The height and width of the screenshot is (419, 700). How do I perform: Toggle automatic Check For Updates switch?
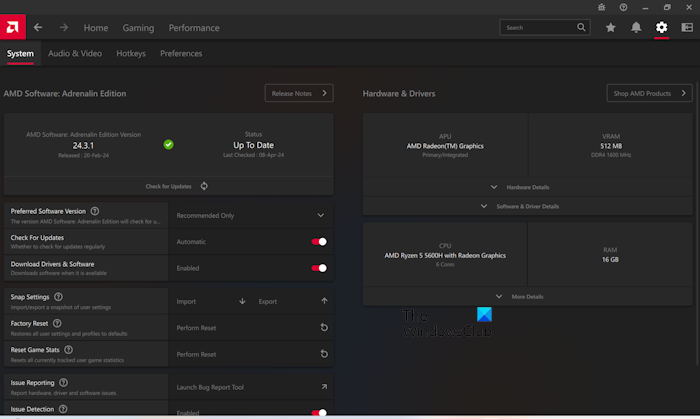click(320, 242)
